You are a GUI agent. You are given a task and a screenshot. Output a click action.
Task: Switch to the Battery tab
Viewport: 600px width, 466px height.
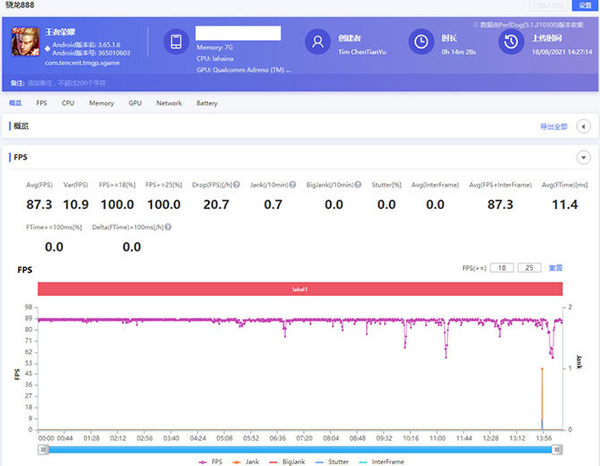click(x=207, y=103)
